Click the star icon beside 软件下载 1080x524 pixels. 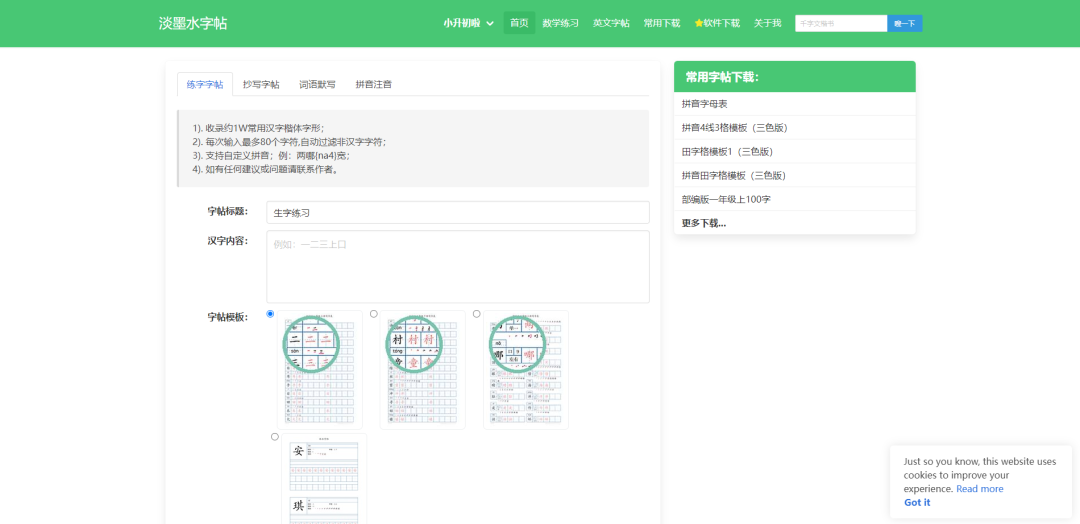click(698, 23)
